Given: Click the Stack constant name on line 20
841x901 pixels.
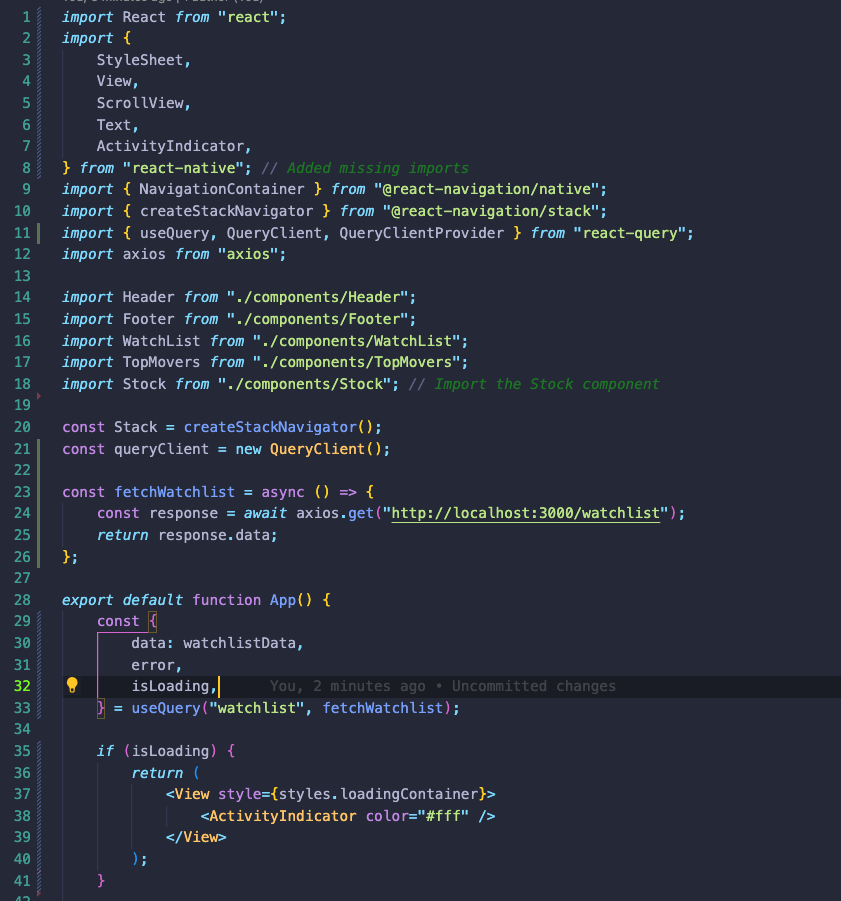Looking at the screenshot, I should coord(136,427).
